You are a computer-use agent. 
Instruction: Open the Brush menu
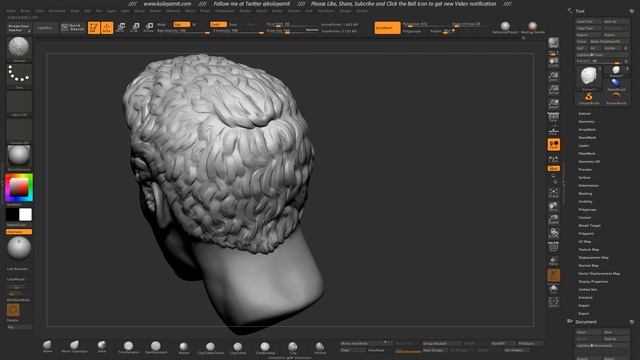pos(25,11)
